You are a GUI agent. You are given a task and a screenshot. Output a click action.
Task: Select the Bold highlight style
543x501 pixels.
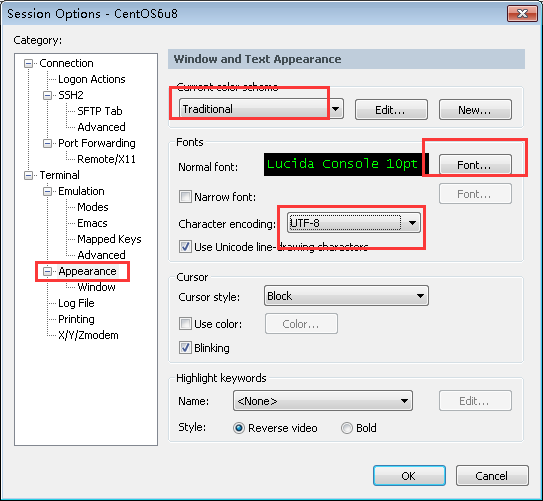pos(347,428)
